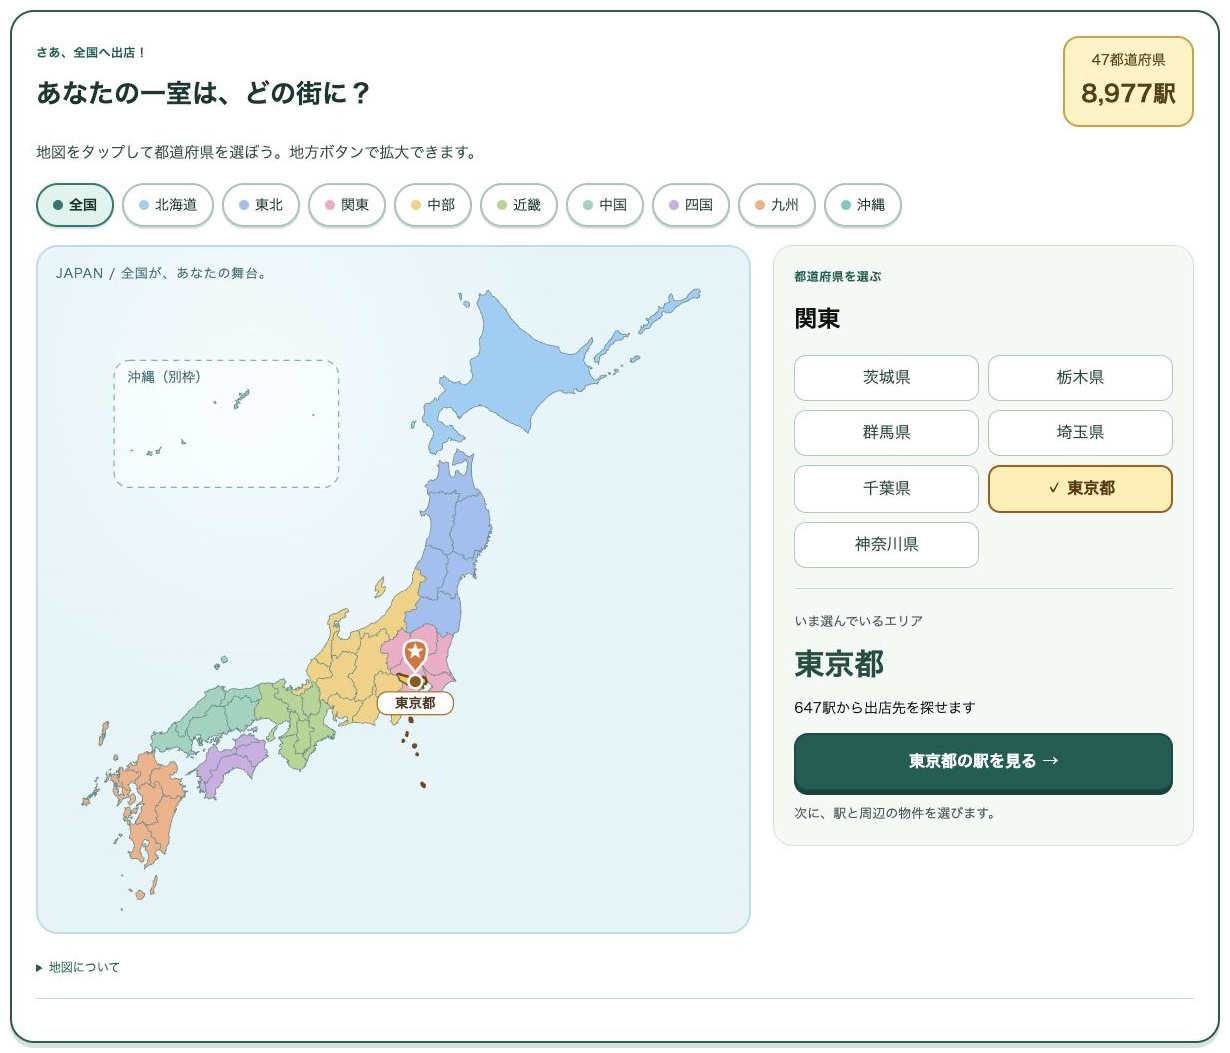Pick 茨城県 from prefecture list
This screenshot has width=1230, height=1053.
[886, 378]
